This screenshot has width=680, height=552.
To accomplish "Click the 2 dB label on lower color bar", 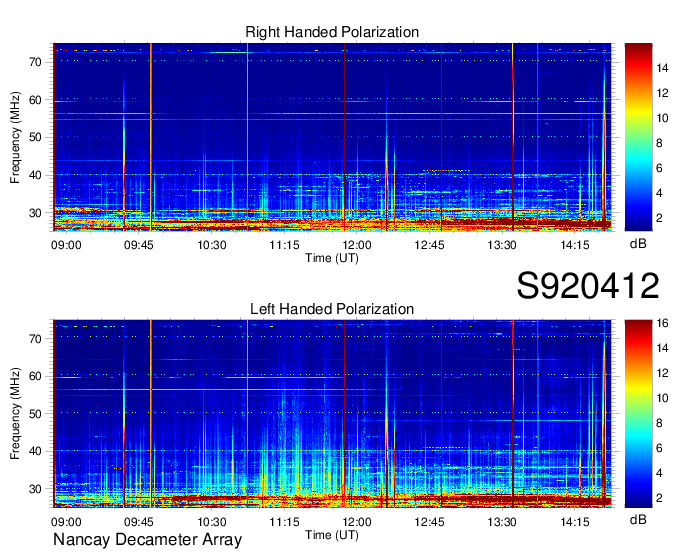I will coord(659,498).
